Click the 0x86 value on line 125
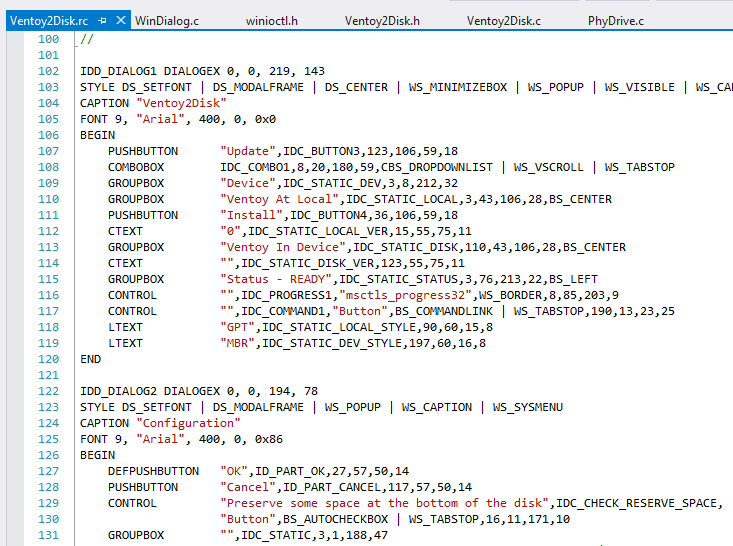The height and width of the screenshot is (546, 733). 269,439
